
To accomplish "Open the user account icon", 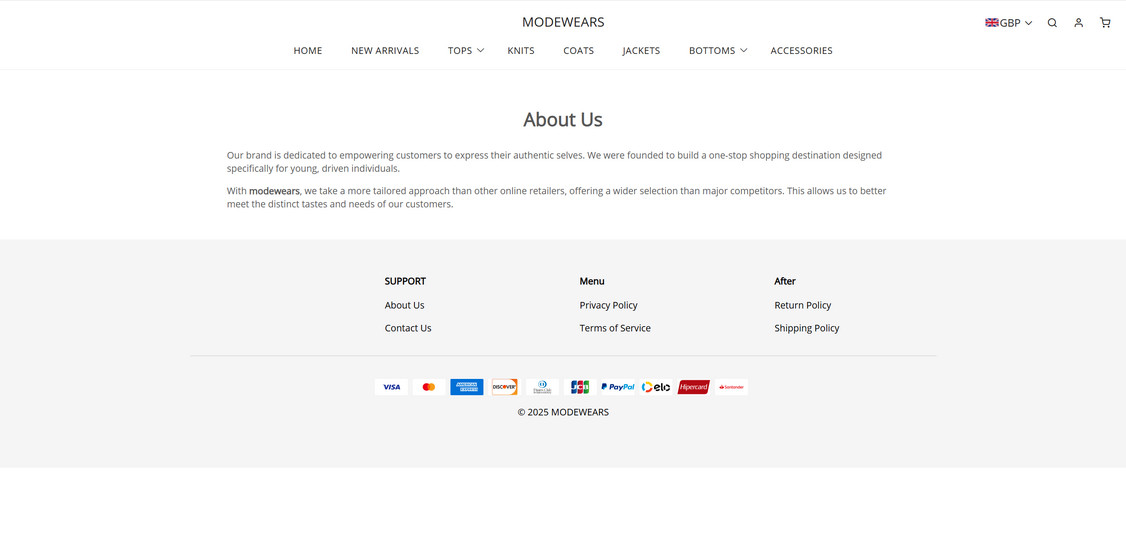I will 1079,23.
